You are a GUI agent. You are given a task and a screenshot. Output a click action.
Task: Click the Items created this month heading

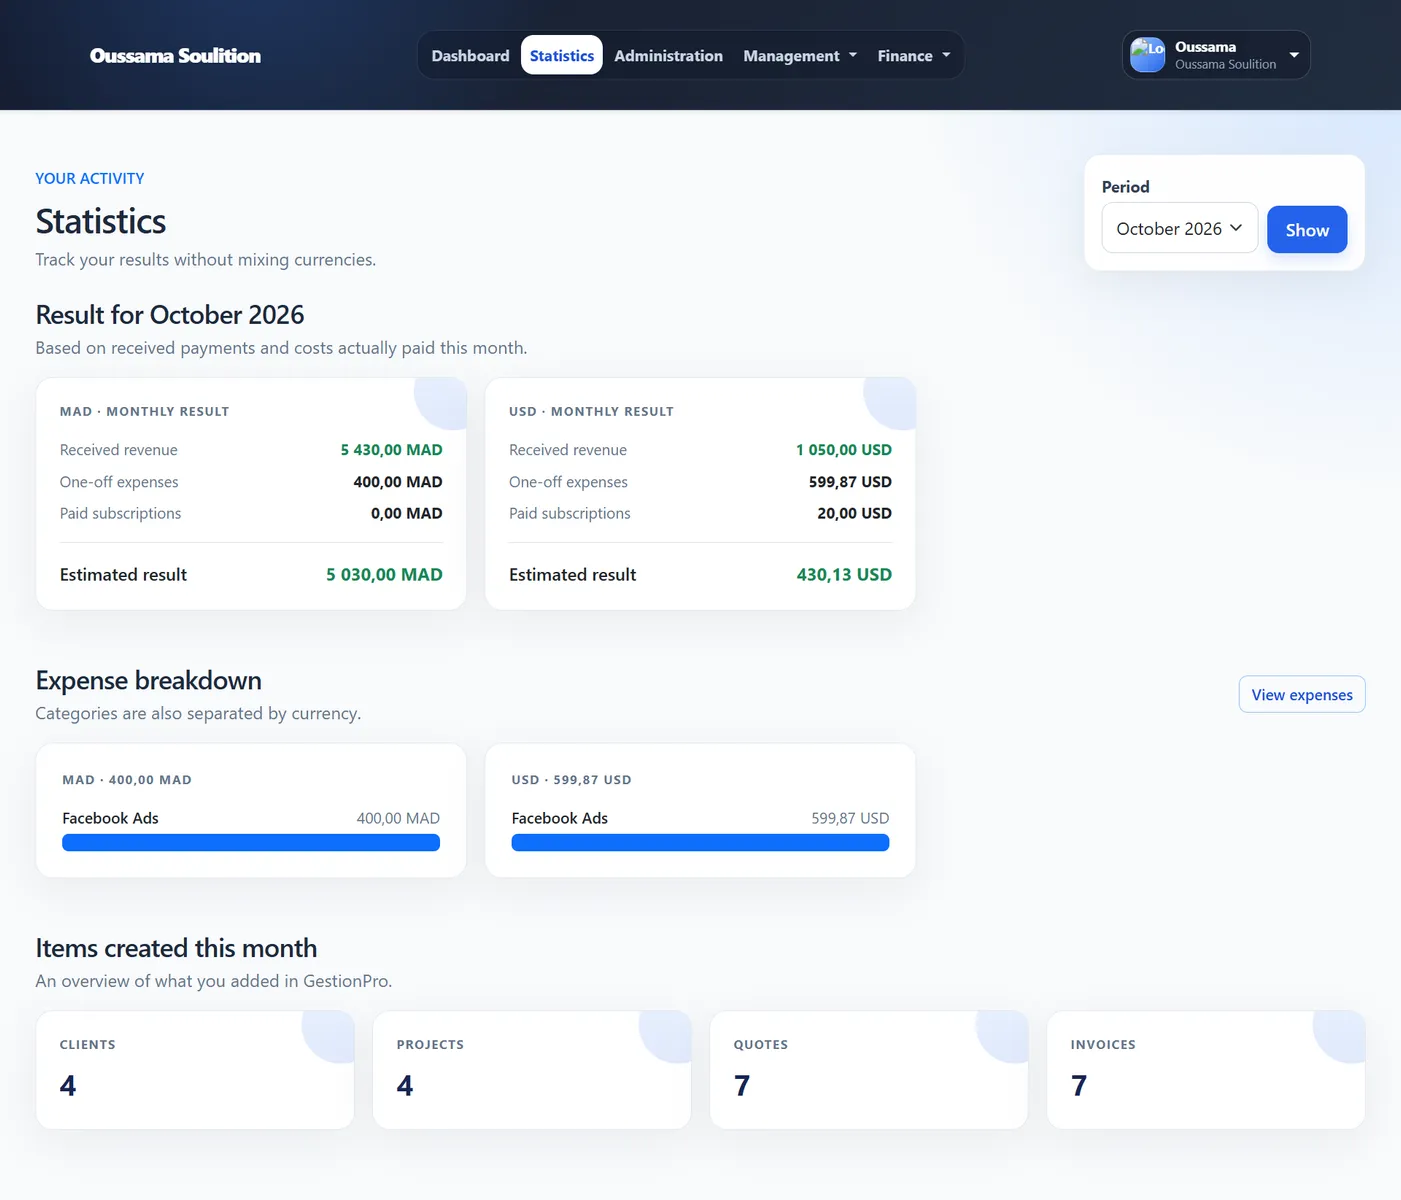176,948
